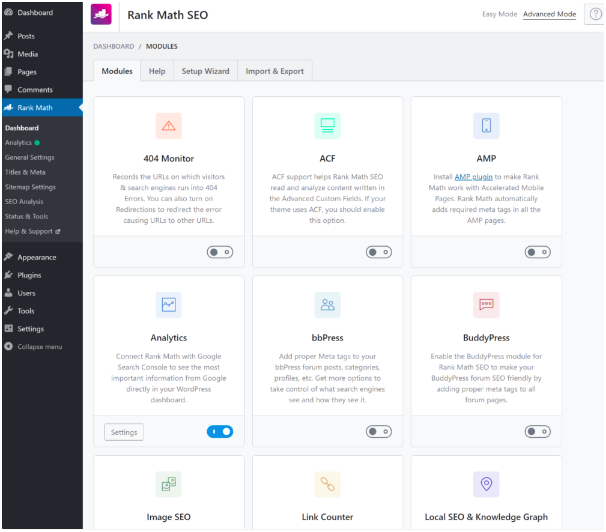
Task: Open the help question mark icon
Action: [x=595, y=14]
